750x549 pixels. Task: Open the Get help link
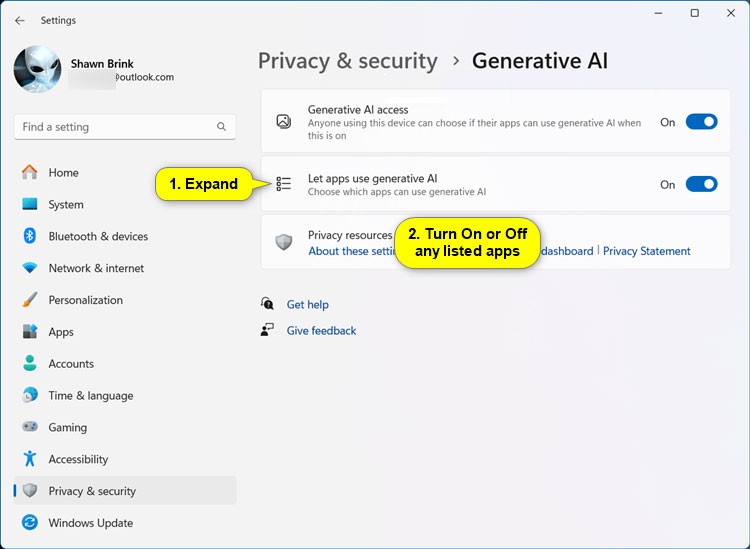tap(307, 305)
